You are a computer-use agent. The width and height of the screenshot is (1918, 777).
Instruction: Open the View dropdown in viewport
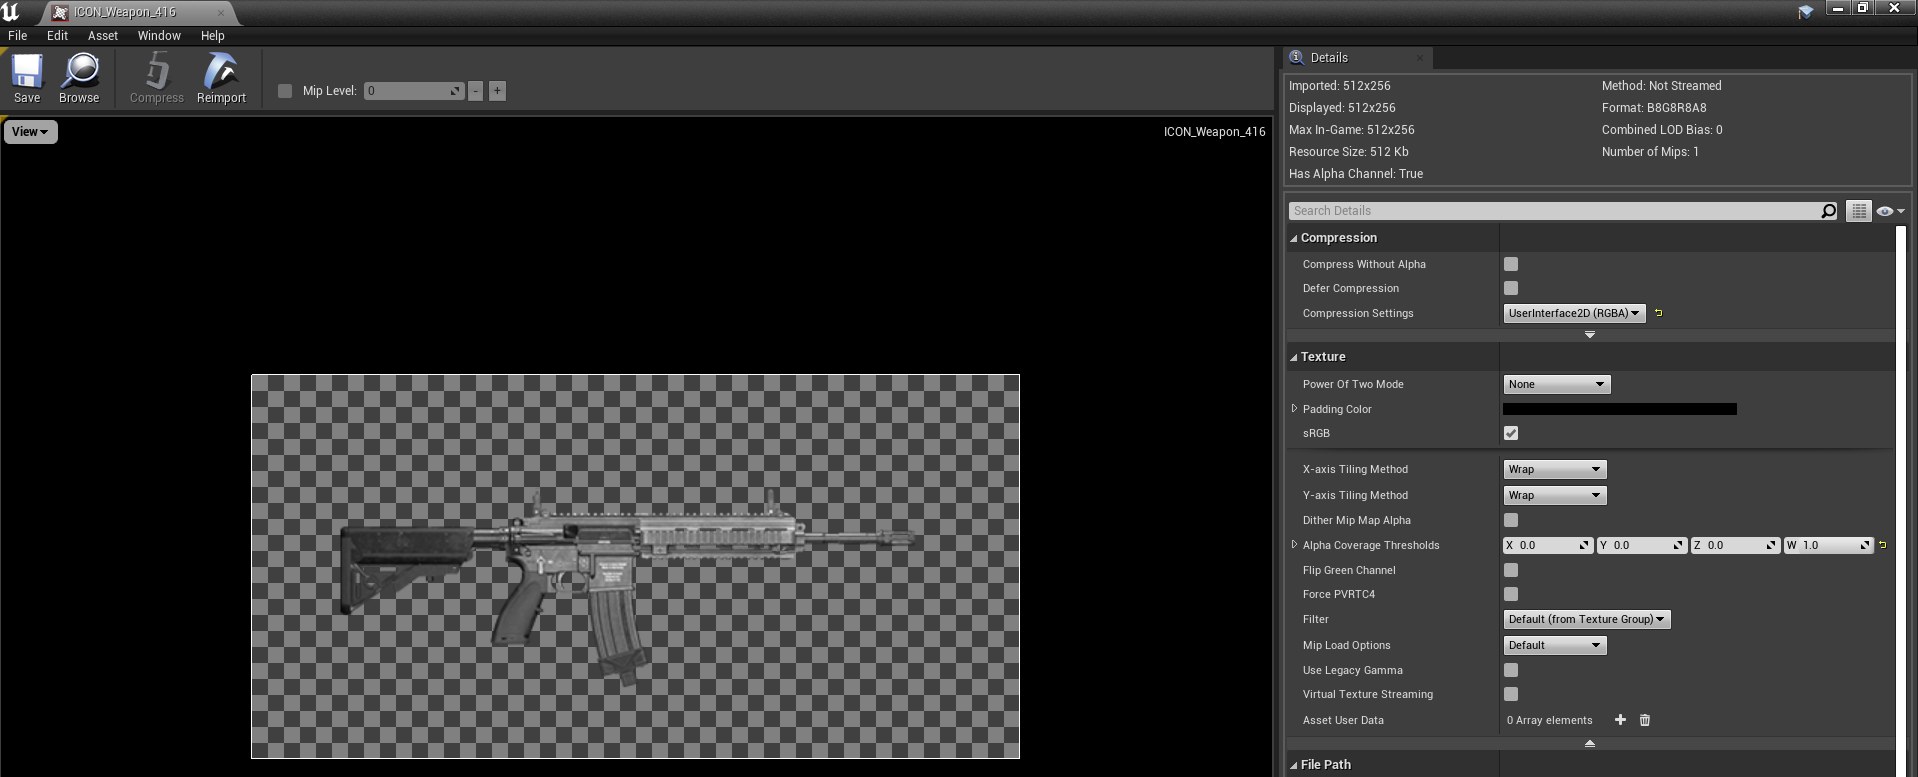pyautogui.click(x=30, y=132)
